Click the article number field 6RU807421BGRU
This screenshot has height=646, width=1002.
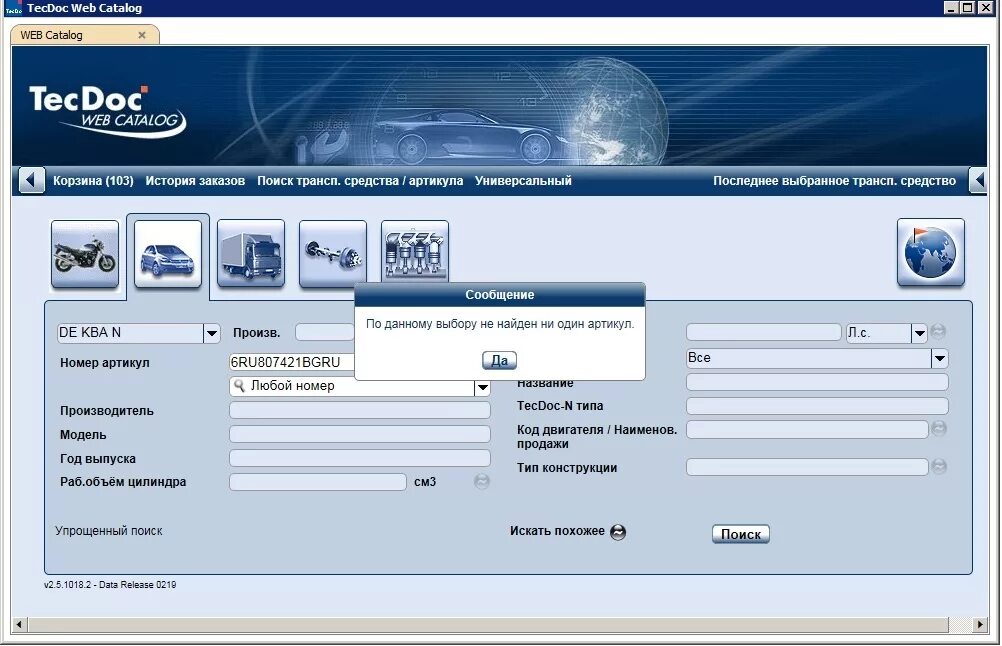pyautogui.click(x=291, y=362)
